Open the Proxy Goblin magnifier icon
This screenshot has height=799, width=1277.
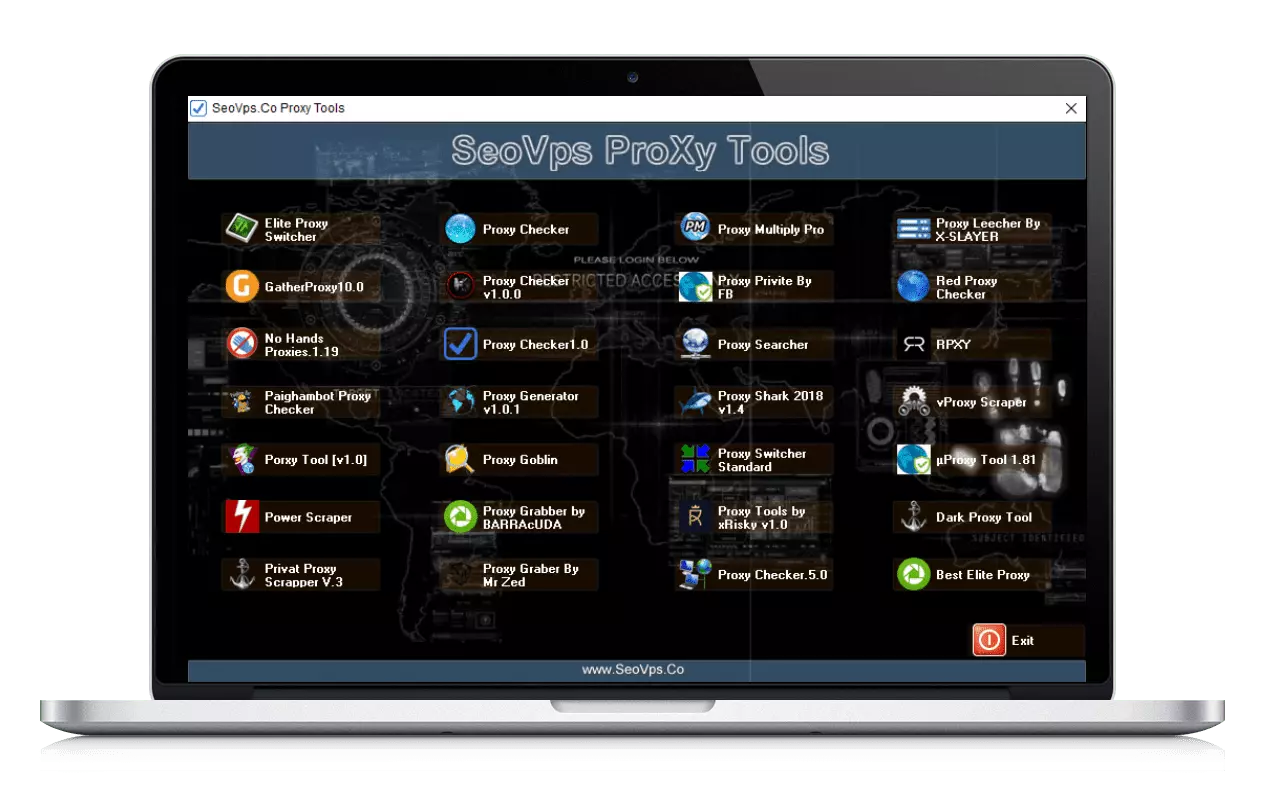pyautogui.click(x=460, y=459)
